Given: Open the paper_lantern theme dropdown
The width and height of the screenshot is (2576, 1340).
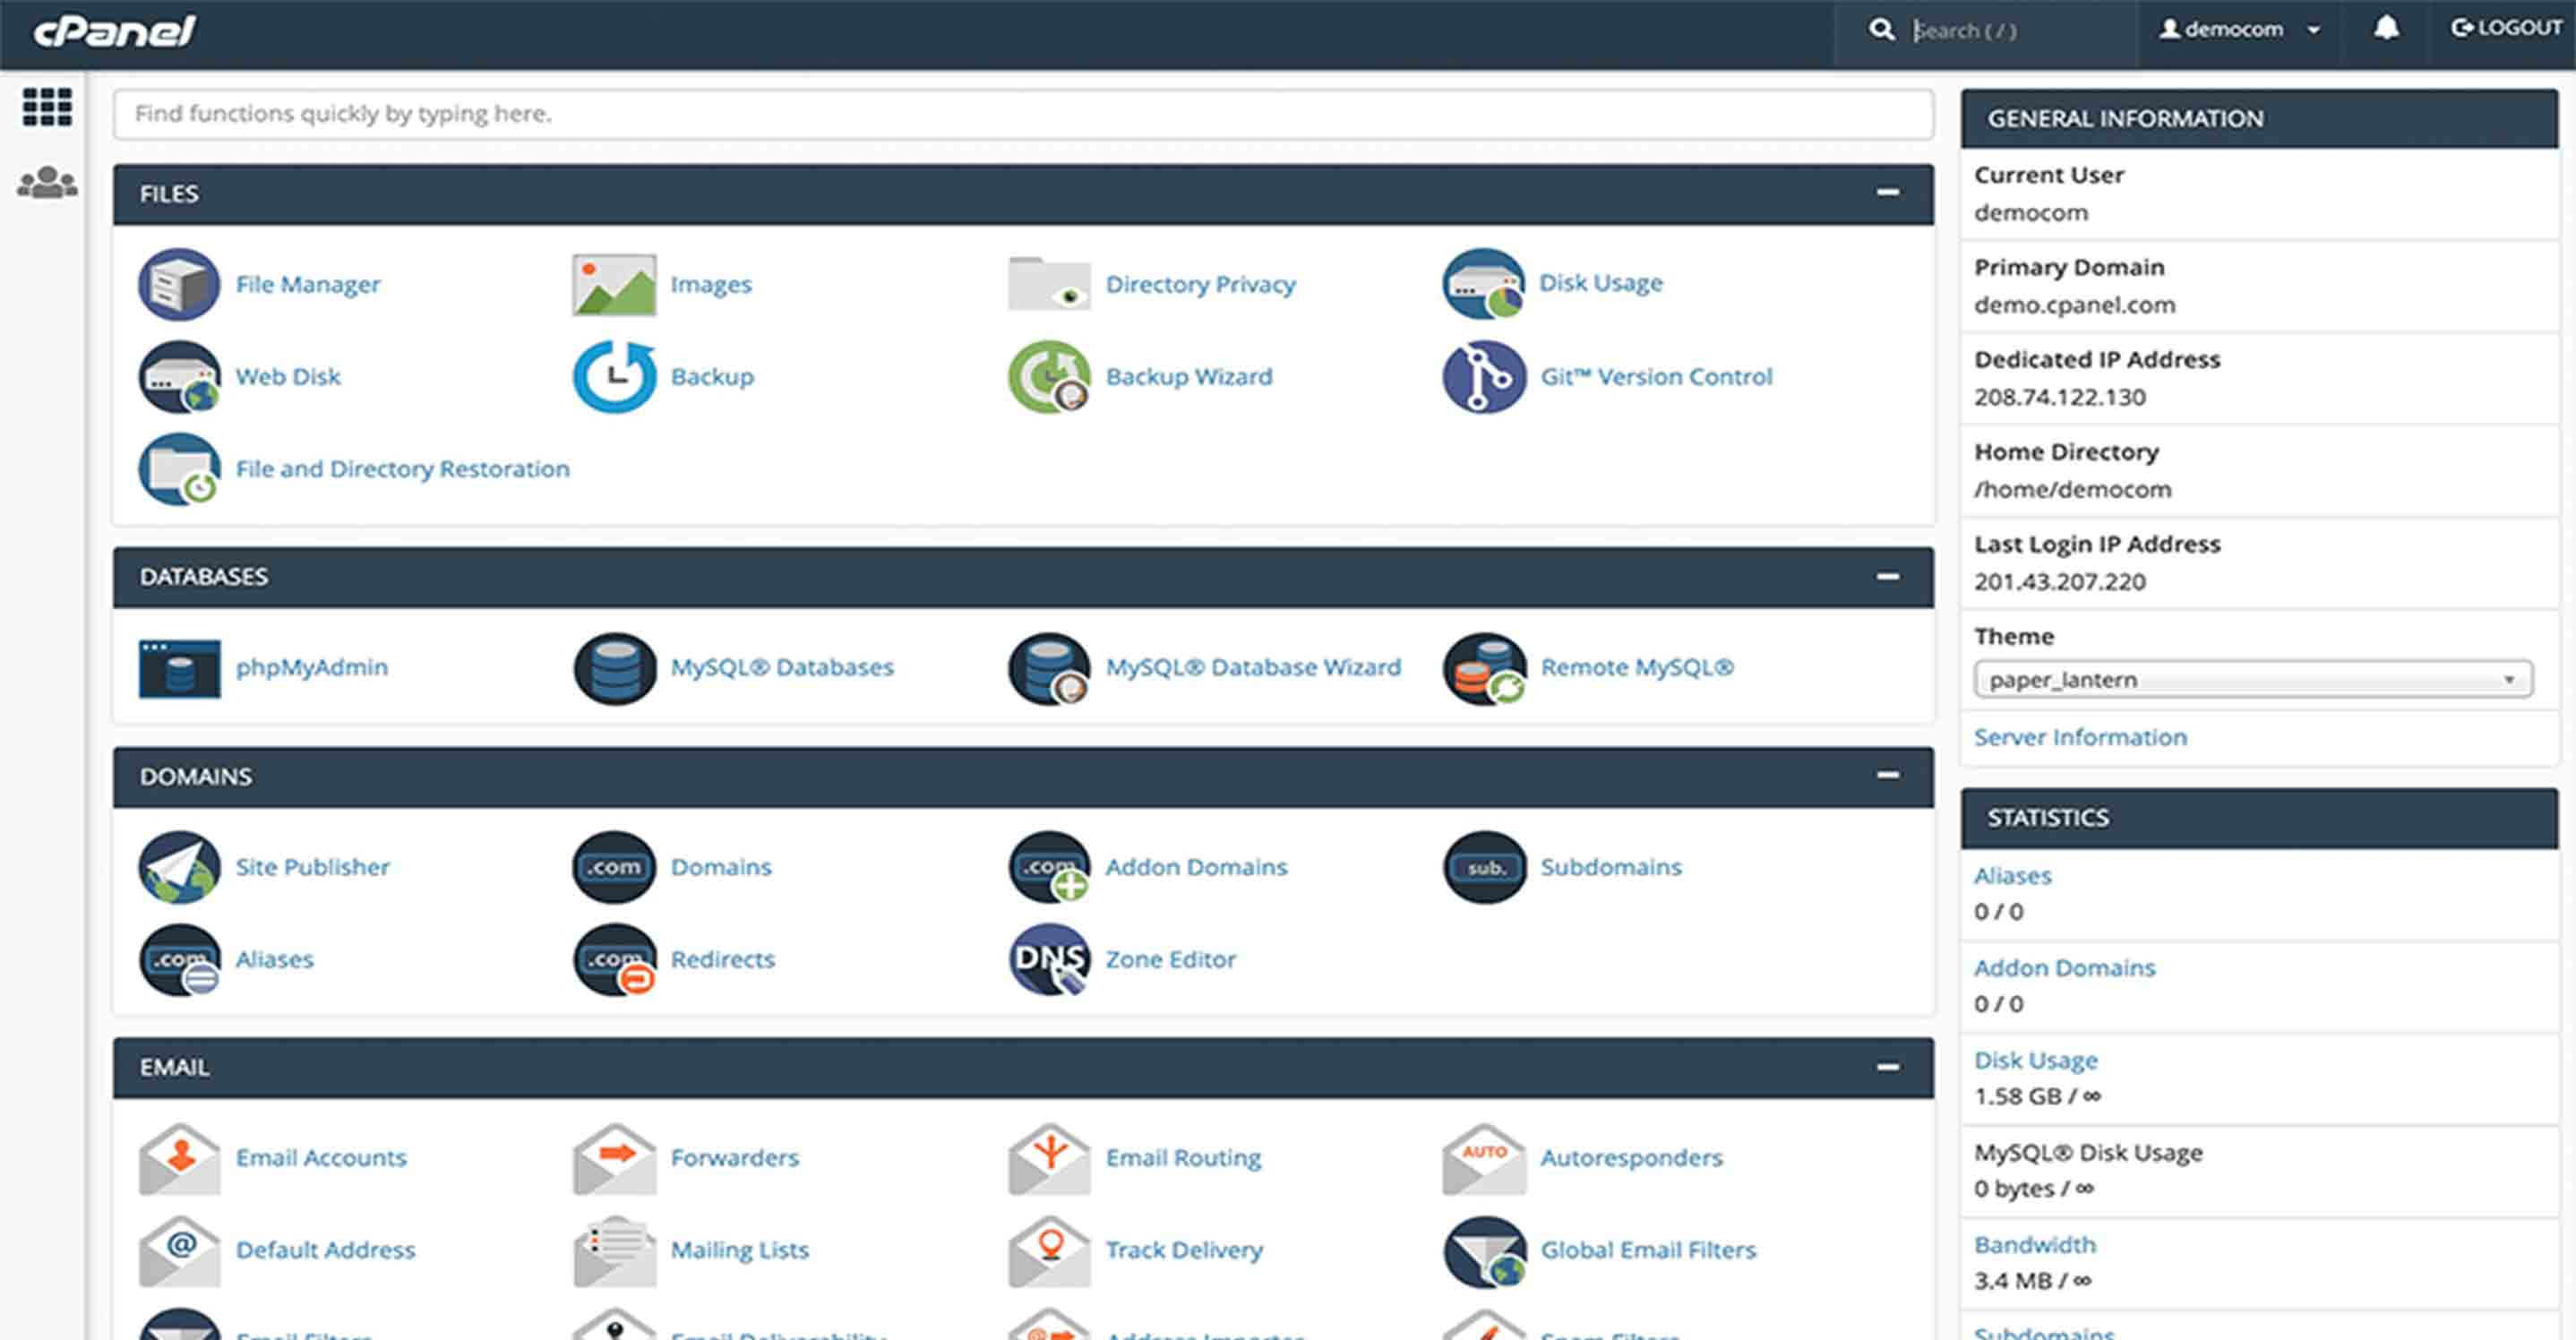Looking at the screenshot, I should (x=2252, y=680).
